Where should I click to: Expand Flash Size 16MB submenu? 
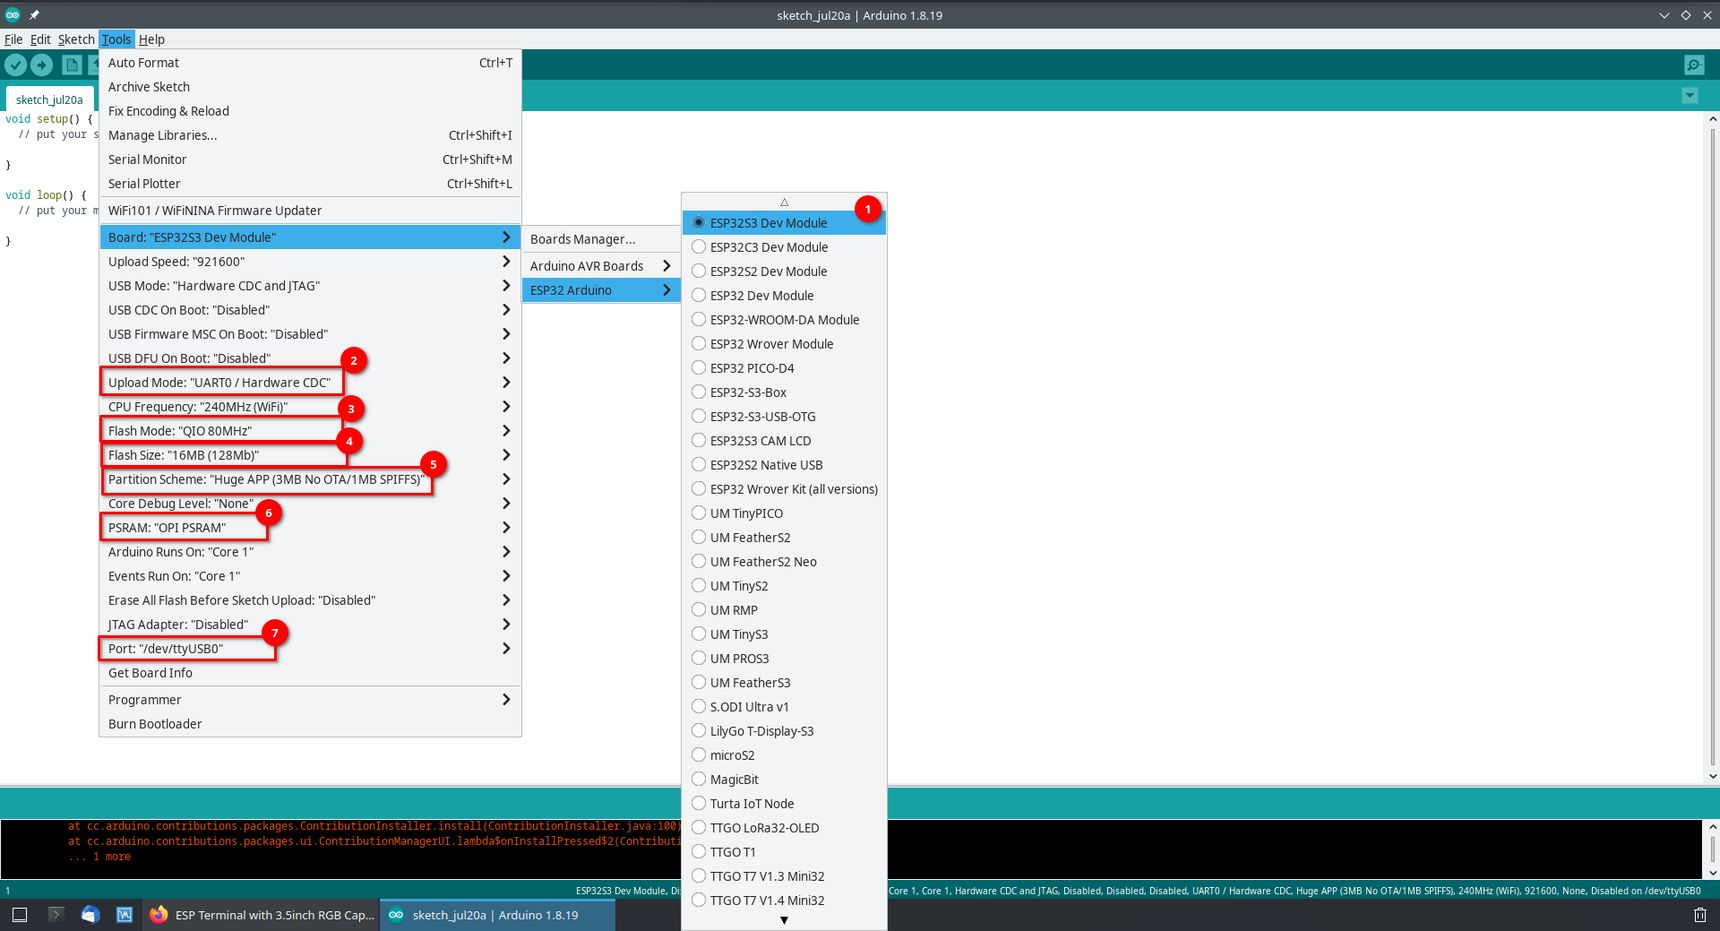click(310, 455)
